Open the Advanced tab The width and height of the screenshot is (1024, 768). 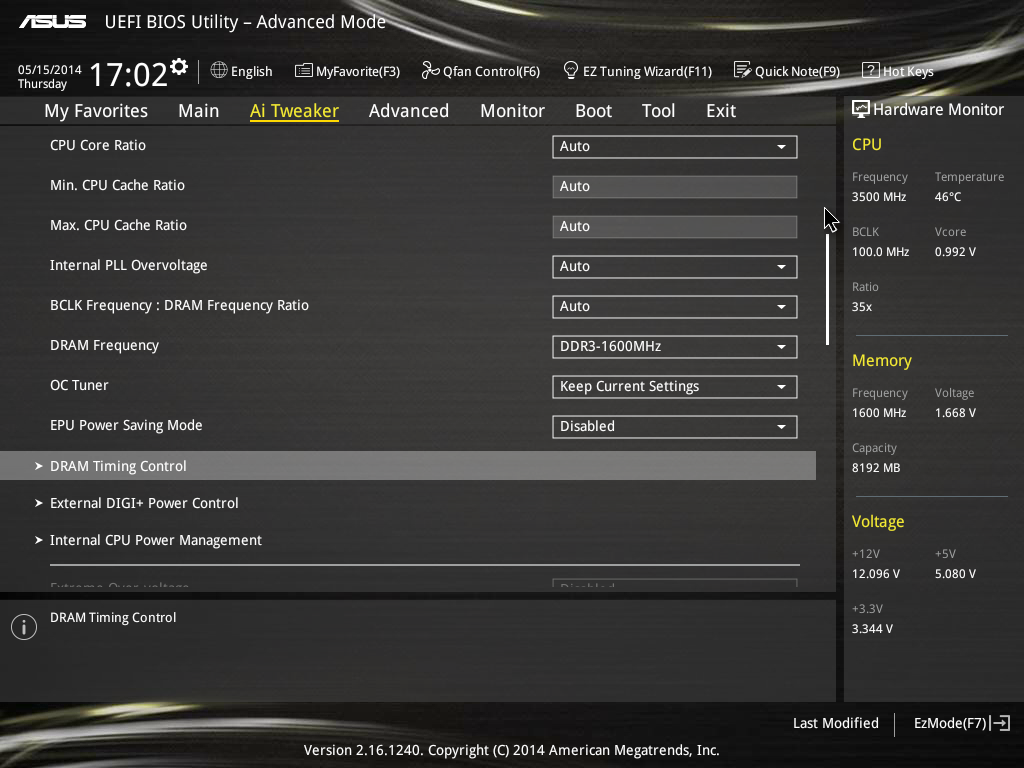click(x=409, y=111)
